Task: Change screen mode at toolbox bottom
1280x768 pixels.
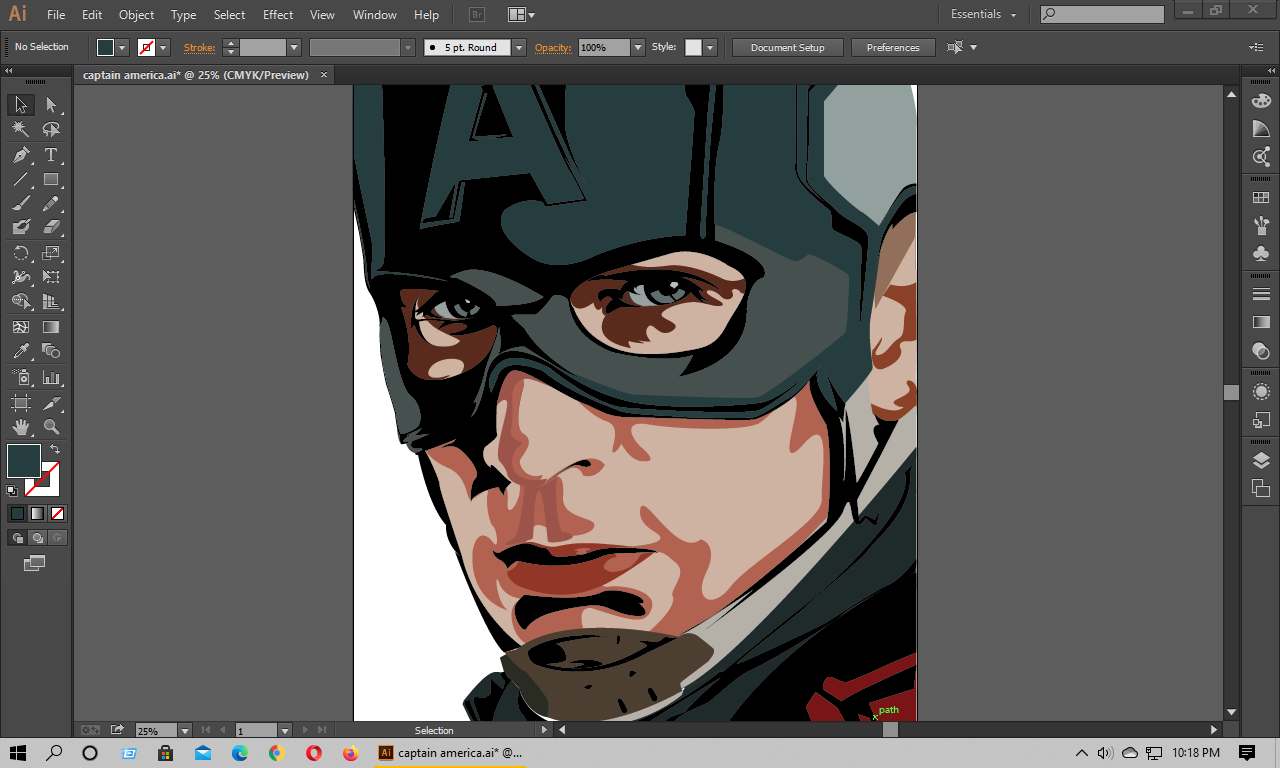Action: coord(35,563)
